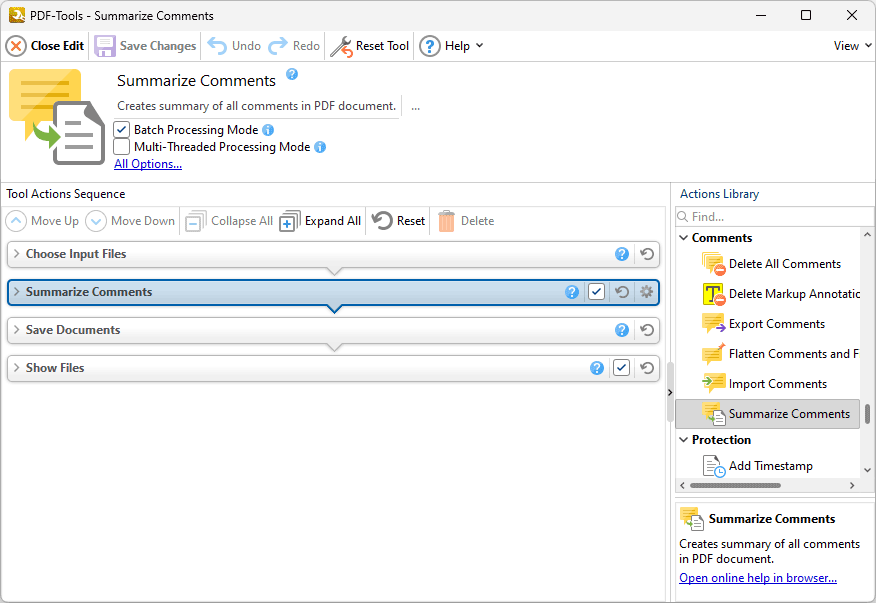876x603 pixels.
Task: Click the Actions Library vertical scrollbar thumb
Action: 867,414
